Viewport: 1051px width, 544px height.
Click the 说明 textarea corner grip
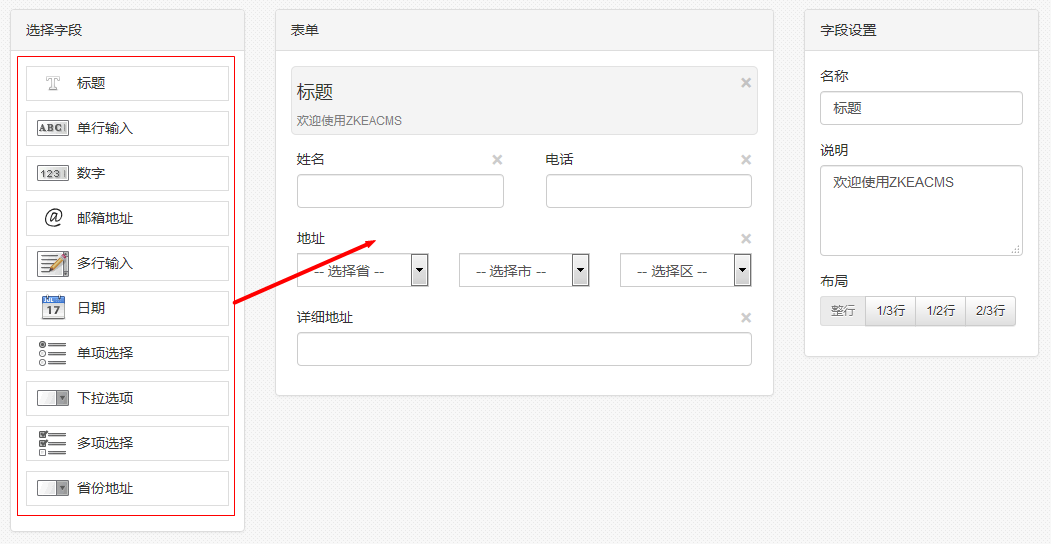click(x=1016, y=249)
